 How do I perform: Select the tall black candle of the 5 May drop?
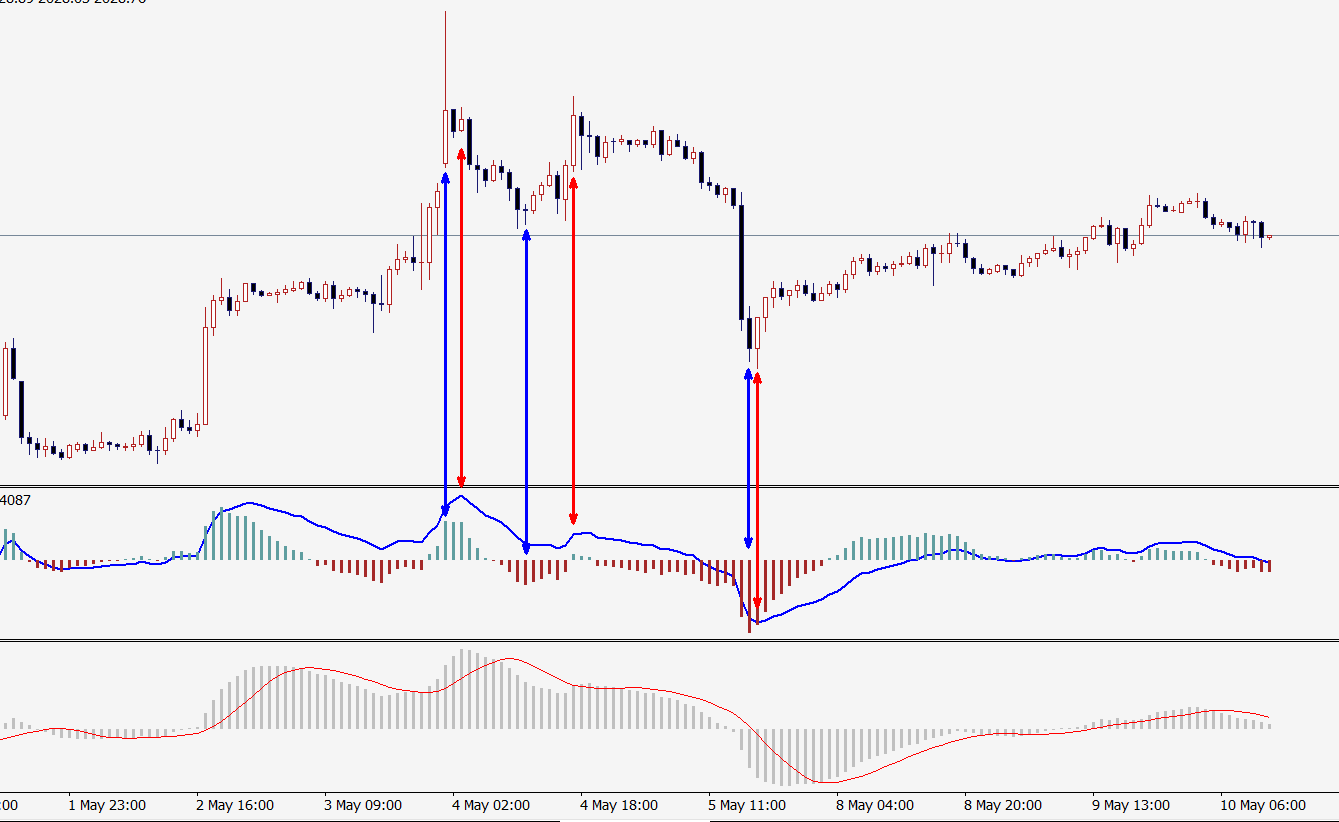click(742, 262)
